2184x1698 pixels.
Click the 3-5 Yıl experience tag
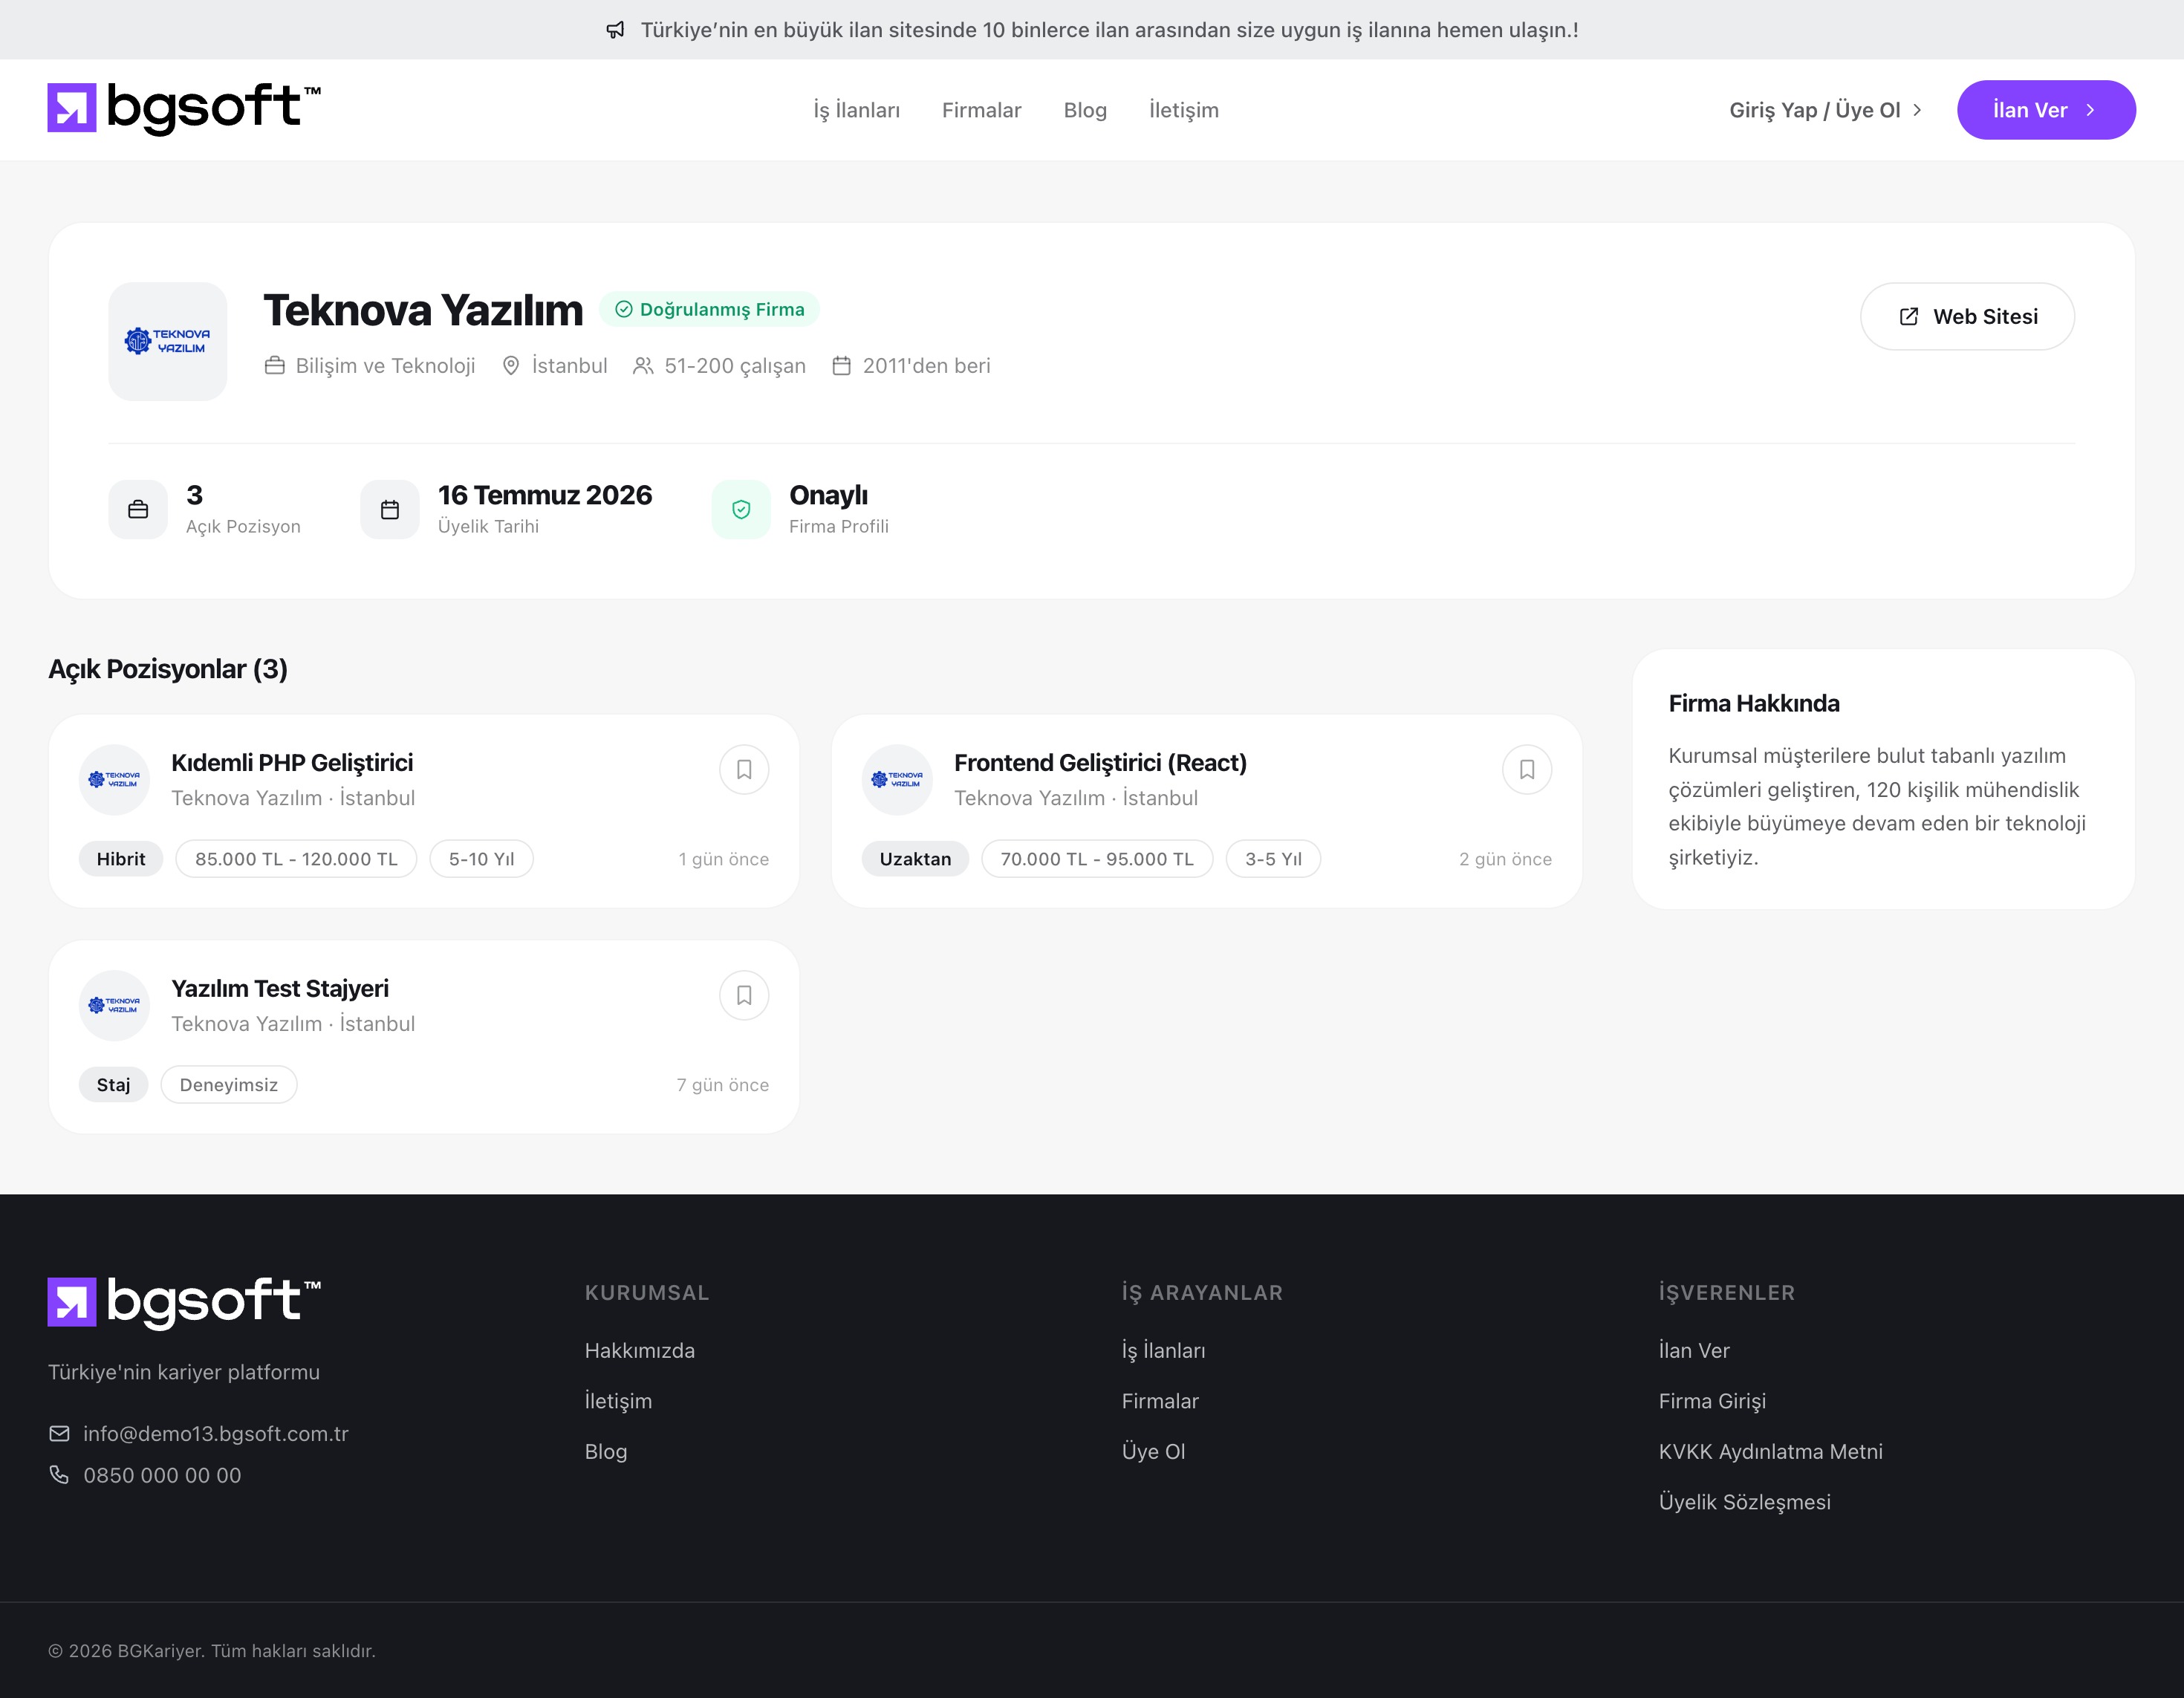[1273, 859]
